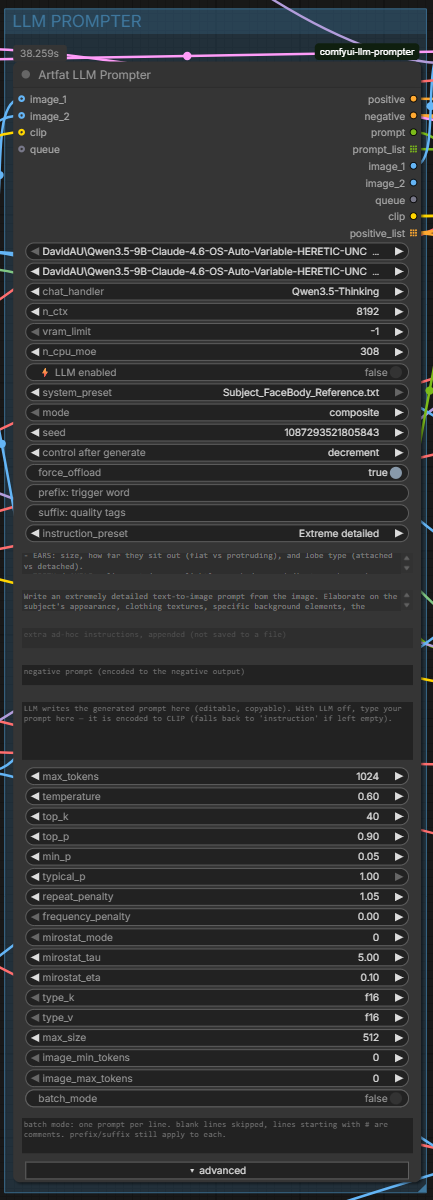The image size is (433, 1200).
Task: Focus the suffix: quality tags field
Action: tap(217, 513)
